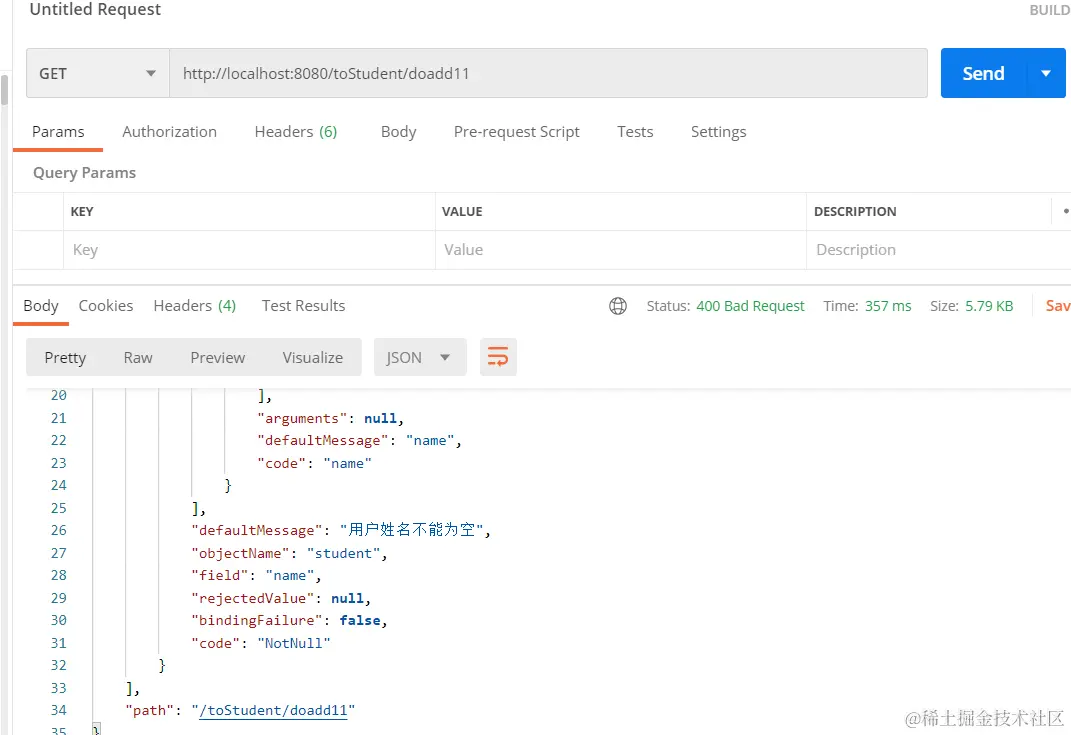
Task: Switch to the Authorization tab
Action: (169, 131)
